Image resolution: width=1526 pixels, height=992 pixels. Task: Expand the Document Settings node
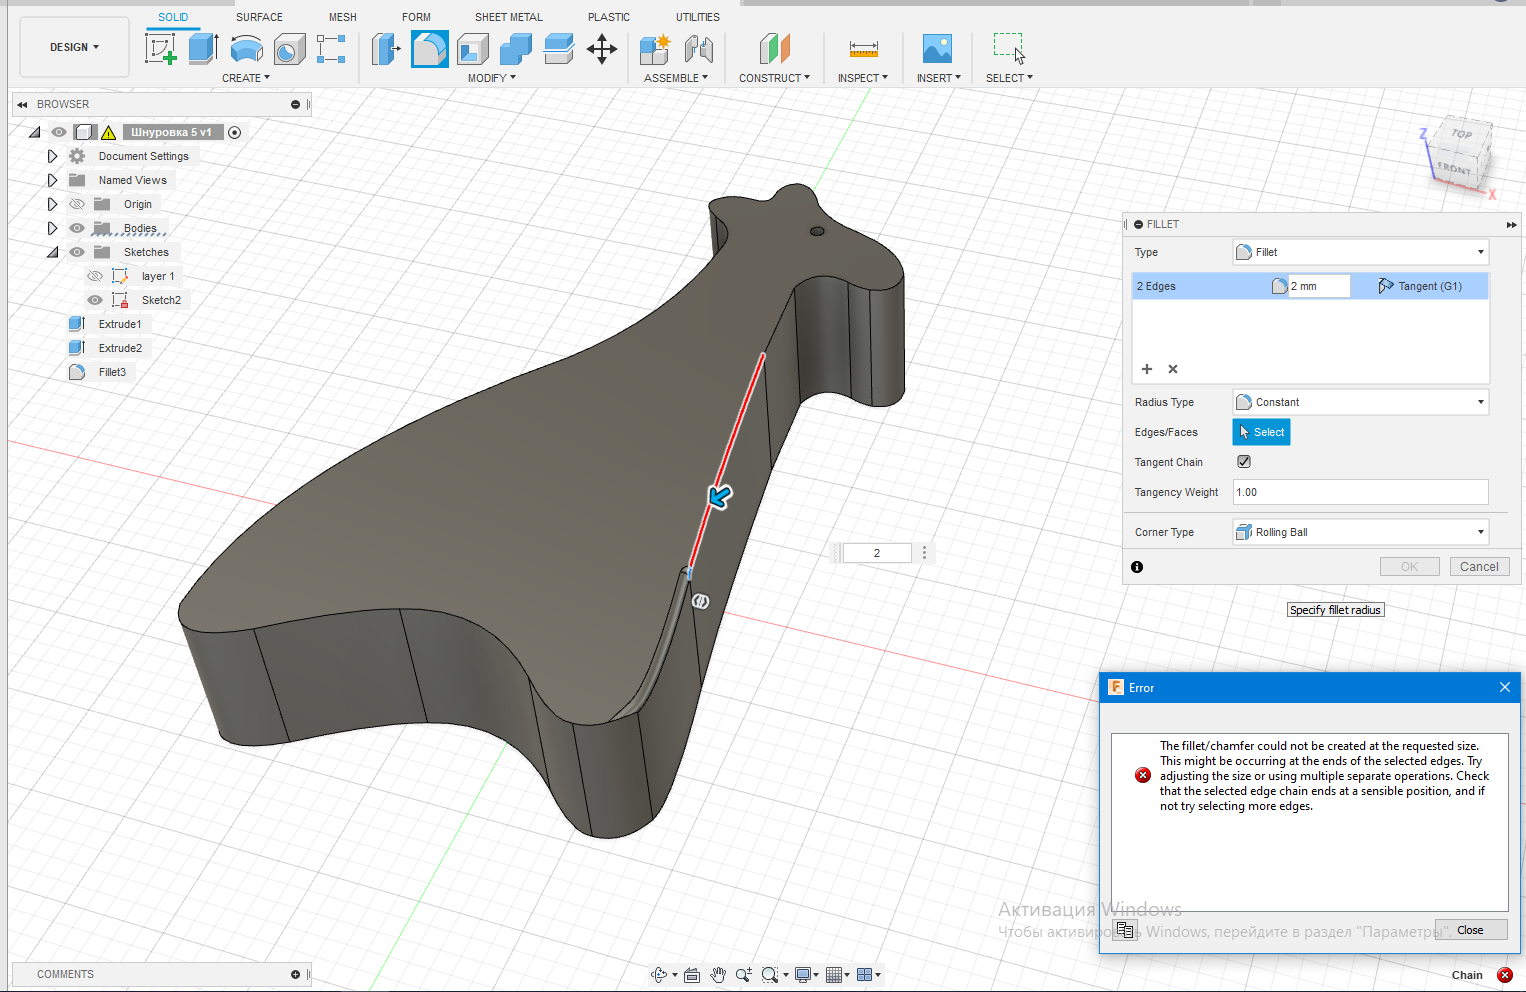pos(52,156)
